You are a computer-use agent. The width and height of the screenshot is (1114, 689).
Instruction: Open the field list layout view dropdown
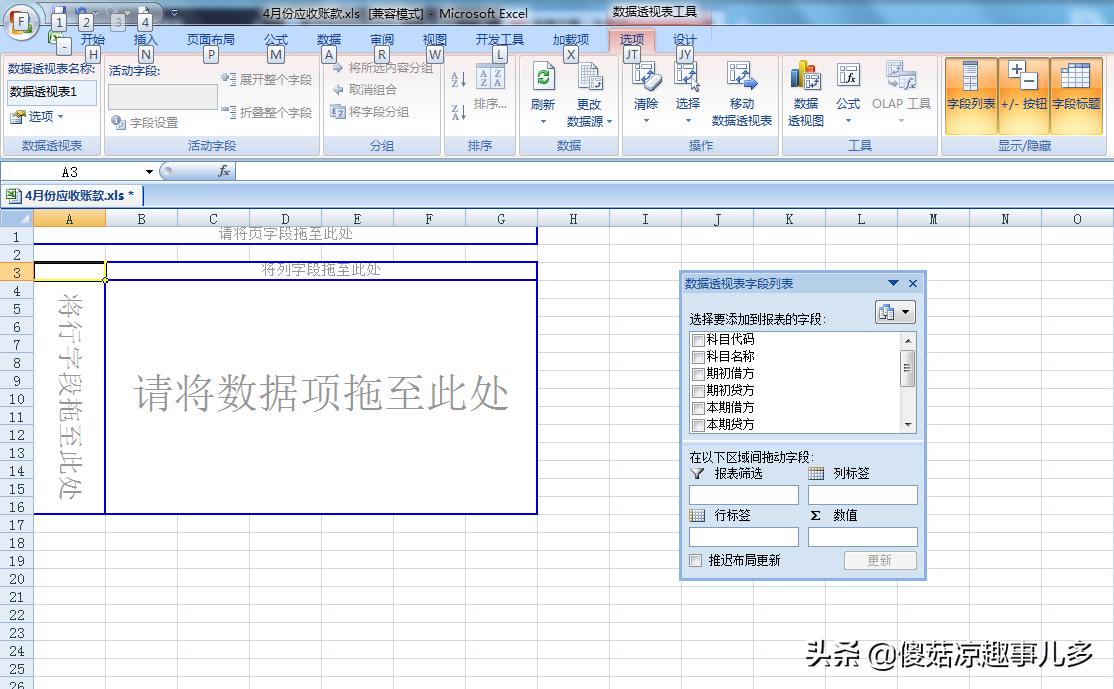[x=903, y=311]
